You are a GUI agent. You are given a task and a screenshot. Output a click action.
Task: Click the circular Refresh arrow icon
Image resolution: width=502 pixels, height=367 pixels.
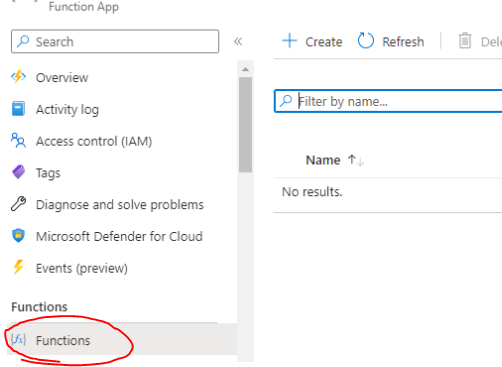click(x=366, y=41)
